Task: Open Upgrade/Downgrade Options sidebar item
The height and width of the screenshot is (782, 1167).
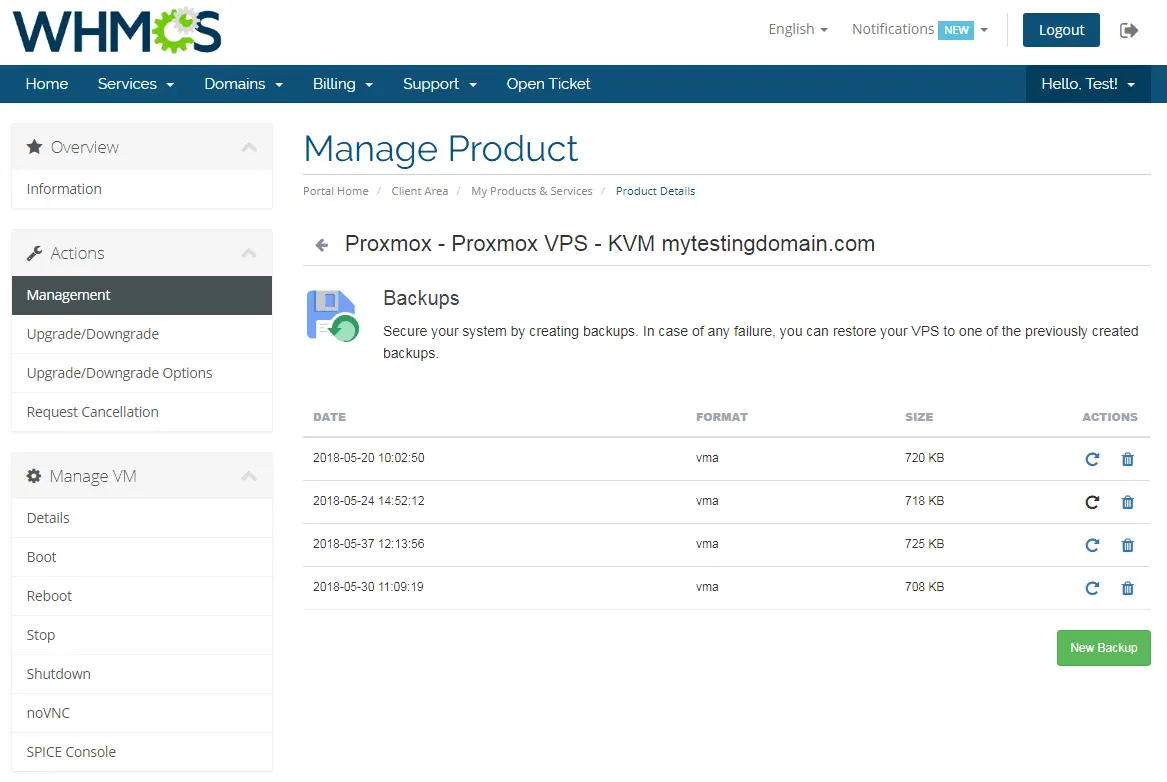Action: [x=142, y=373]
